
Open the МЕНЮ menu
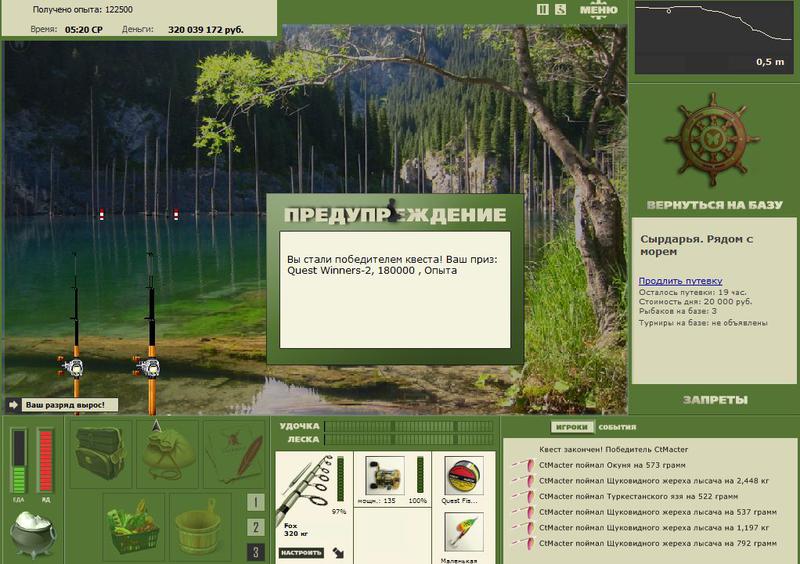point(598,10)
